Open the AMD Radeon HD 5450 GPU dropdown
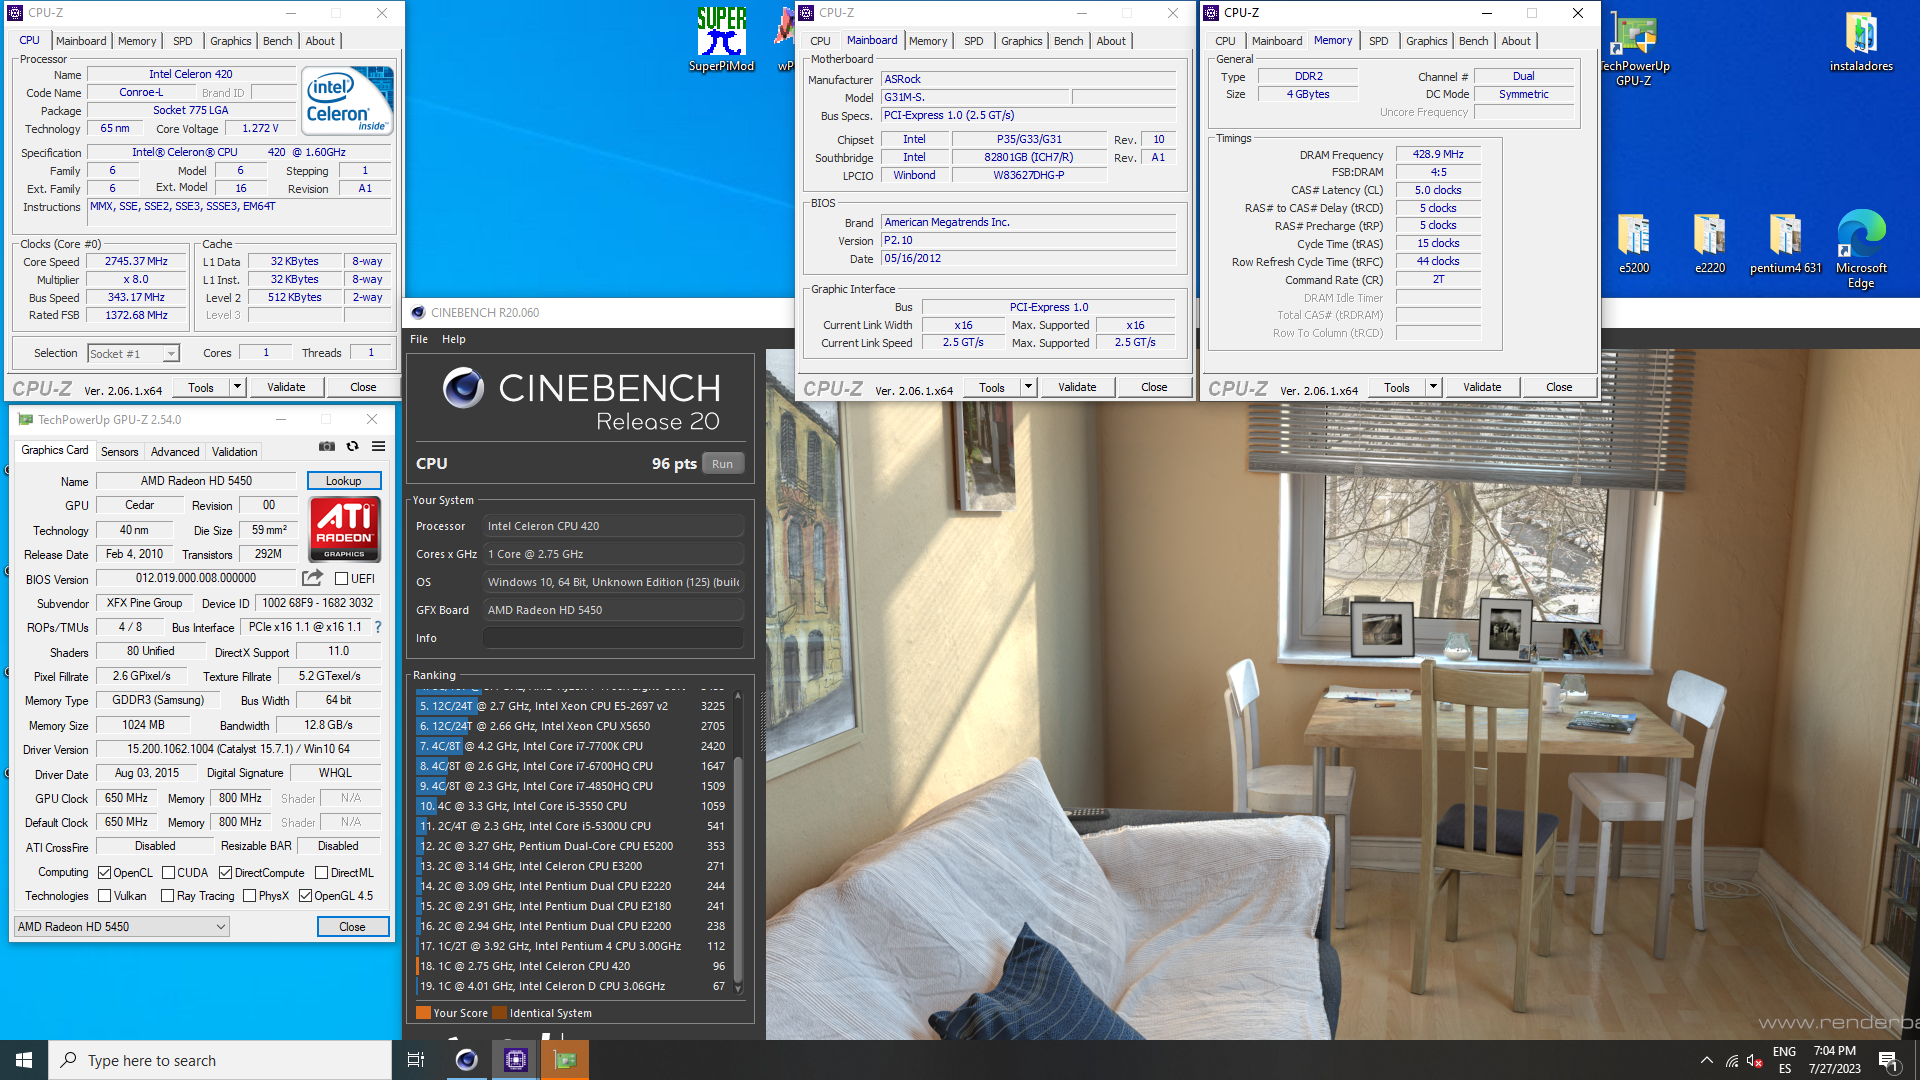 click(x=122, y=926)
